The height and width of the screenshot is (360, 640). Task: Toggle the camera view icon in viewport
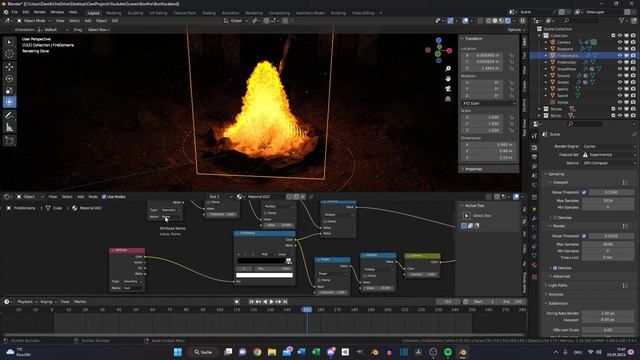[x=448, y=89]
